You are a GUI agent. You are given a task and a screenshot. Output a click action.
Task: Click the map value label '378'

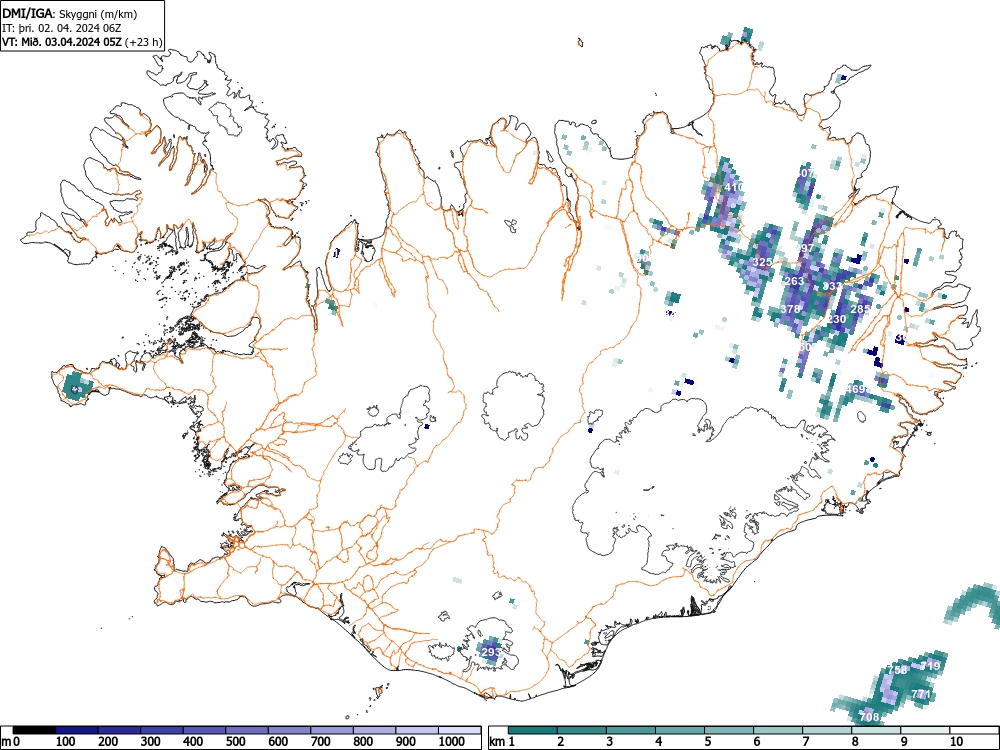[x=790, y=309]
